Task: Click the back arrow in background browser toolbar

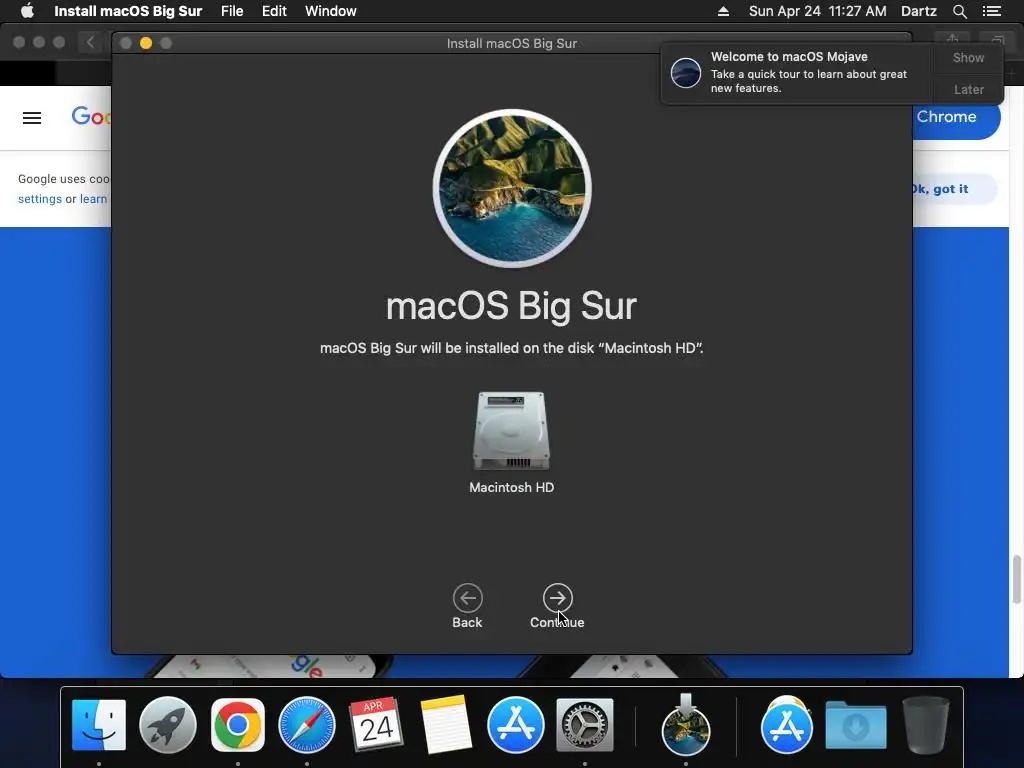Action: pos(91,42)
